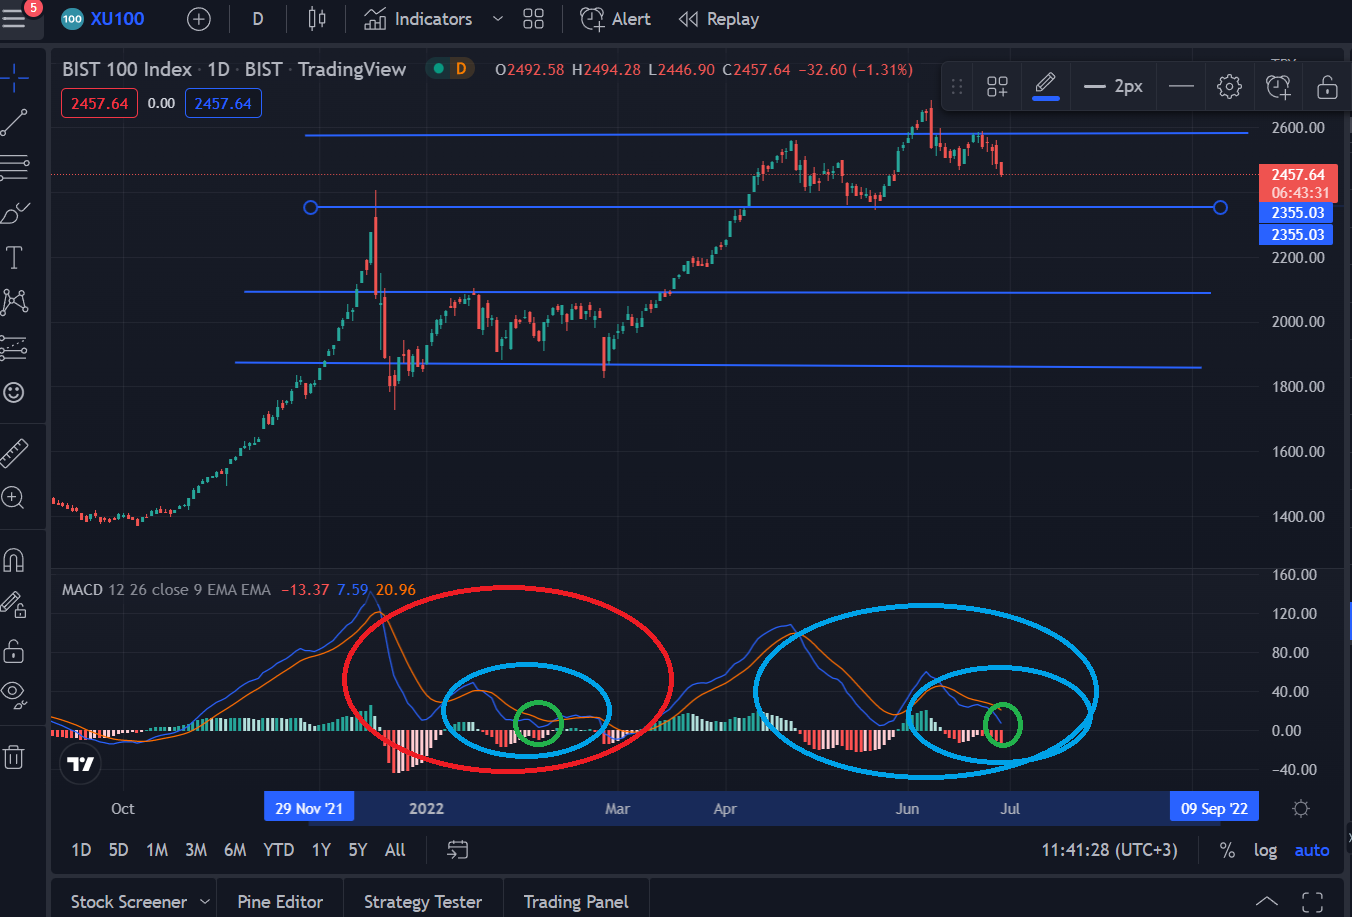Open the Stock Screener tab
Viewport: 1352px width, 917px height.
click(x=128, y=902)
